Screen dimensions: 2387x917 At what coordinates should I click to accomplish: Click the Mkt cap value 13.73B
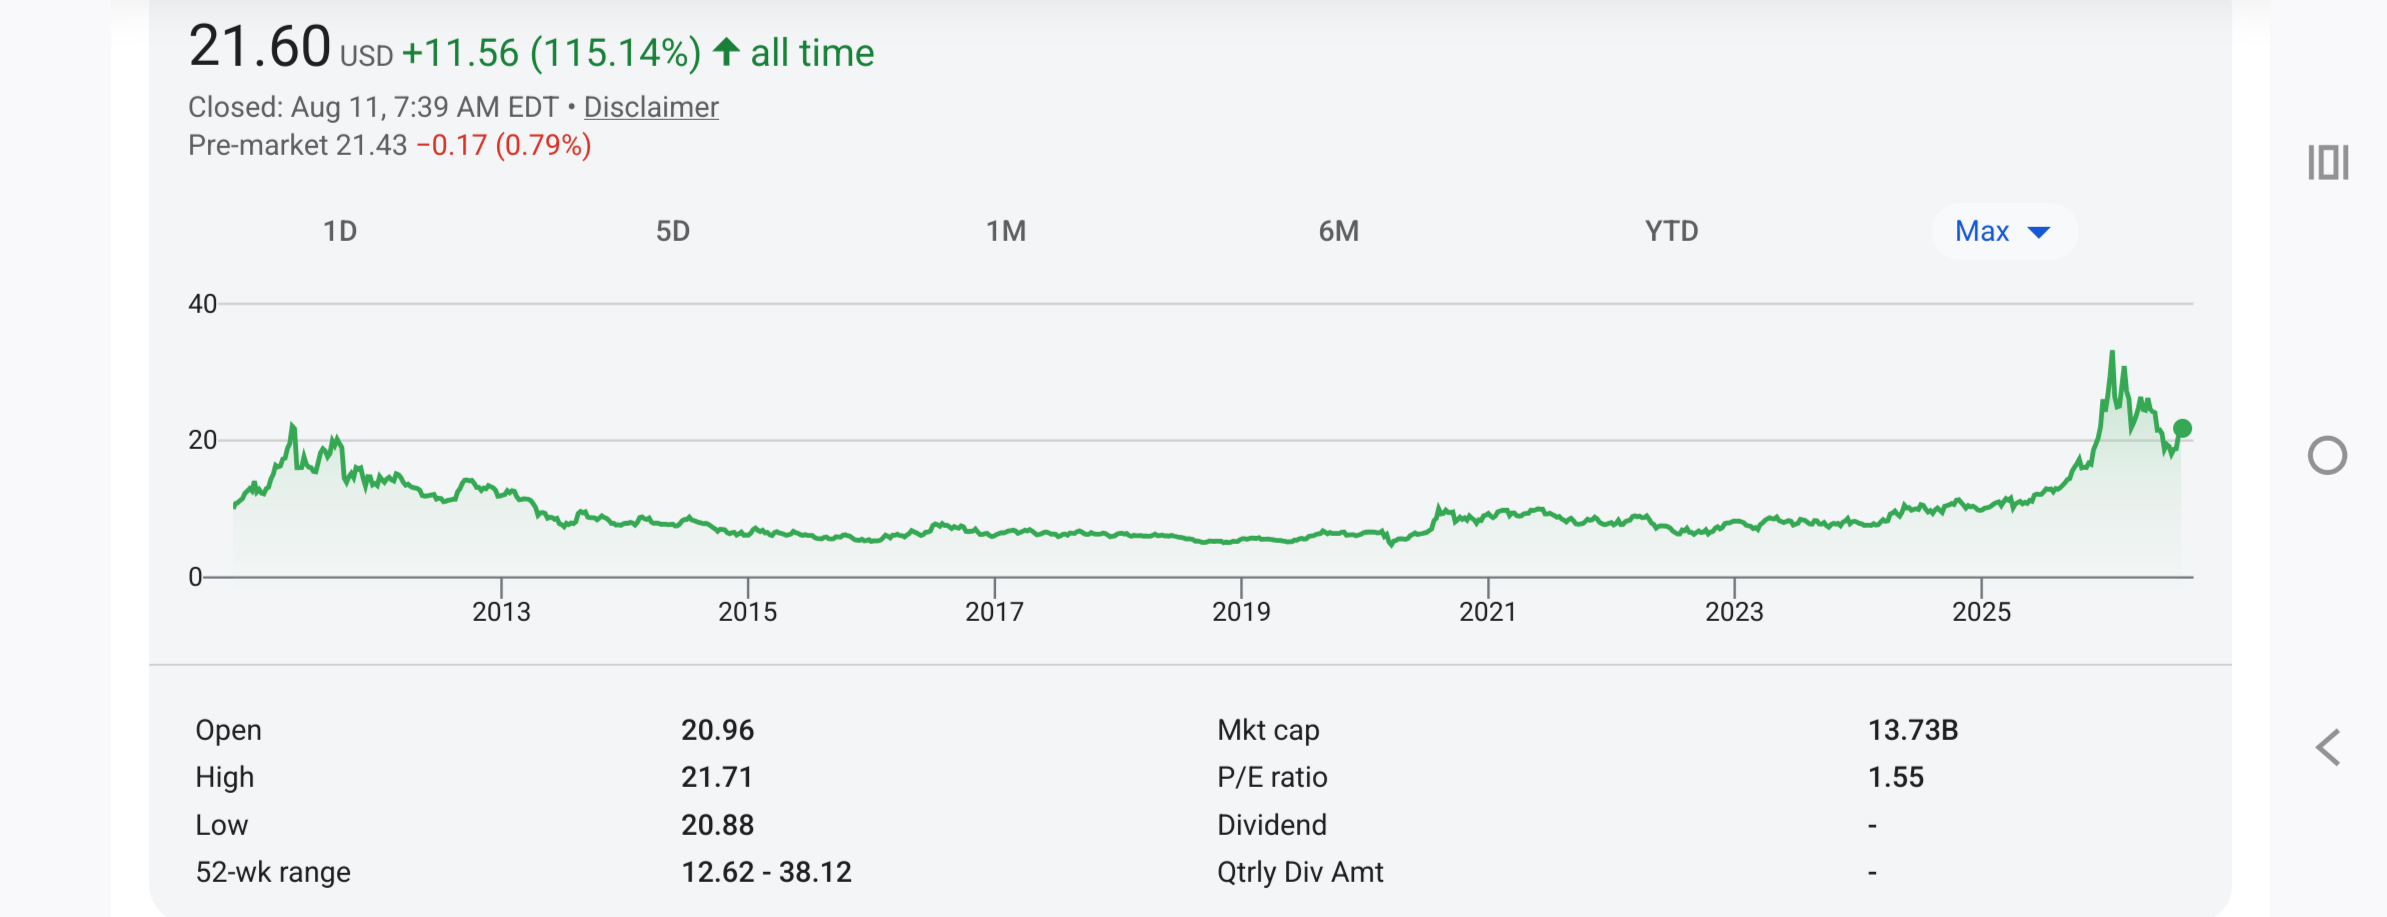coord(1913,730)
